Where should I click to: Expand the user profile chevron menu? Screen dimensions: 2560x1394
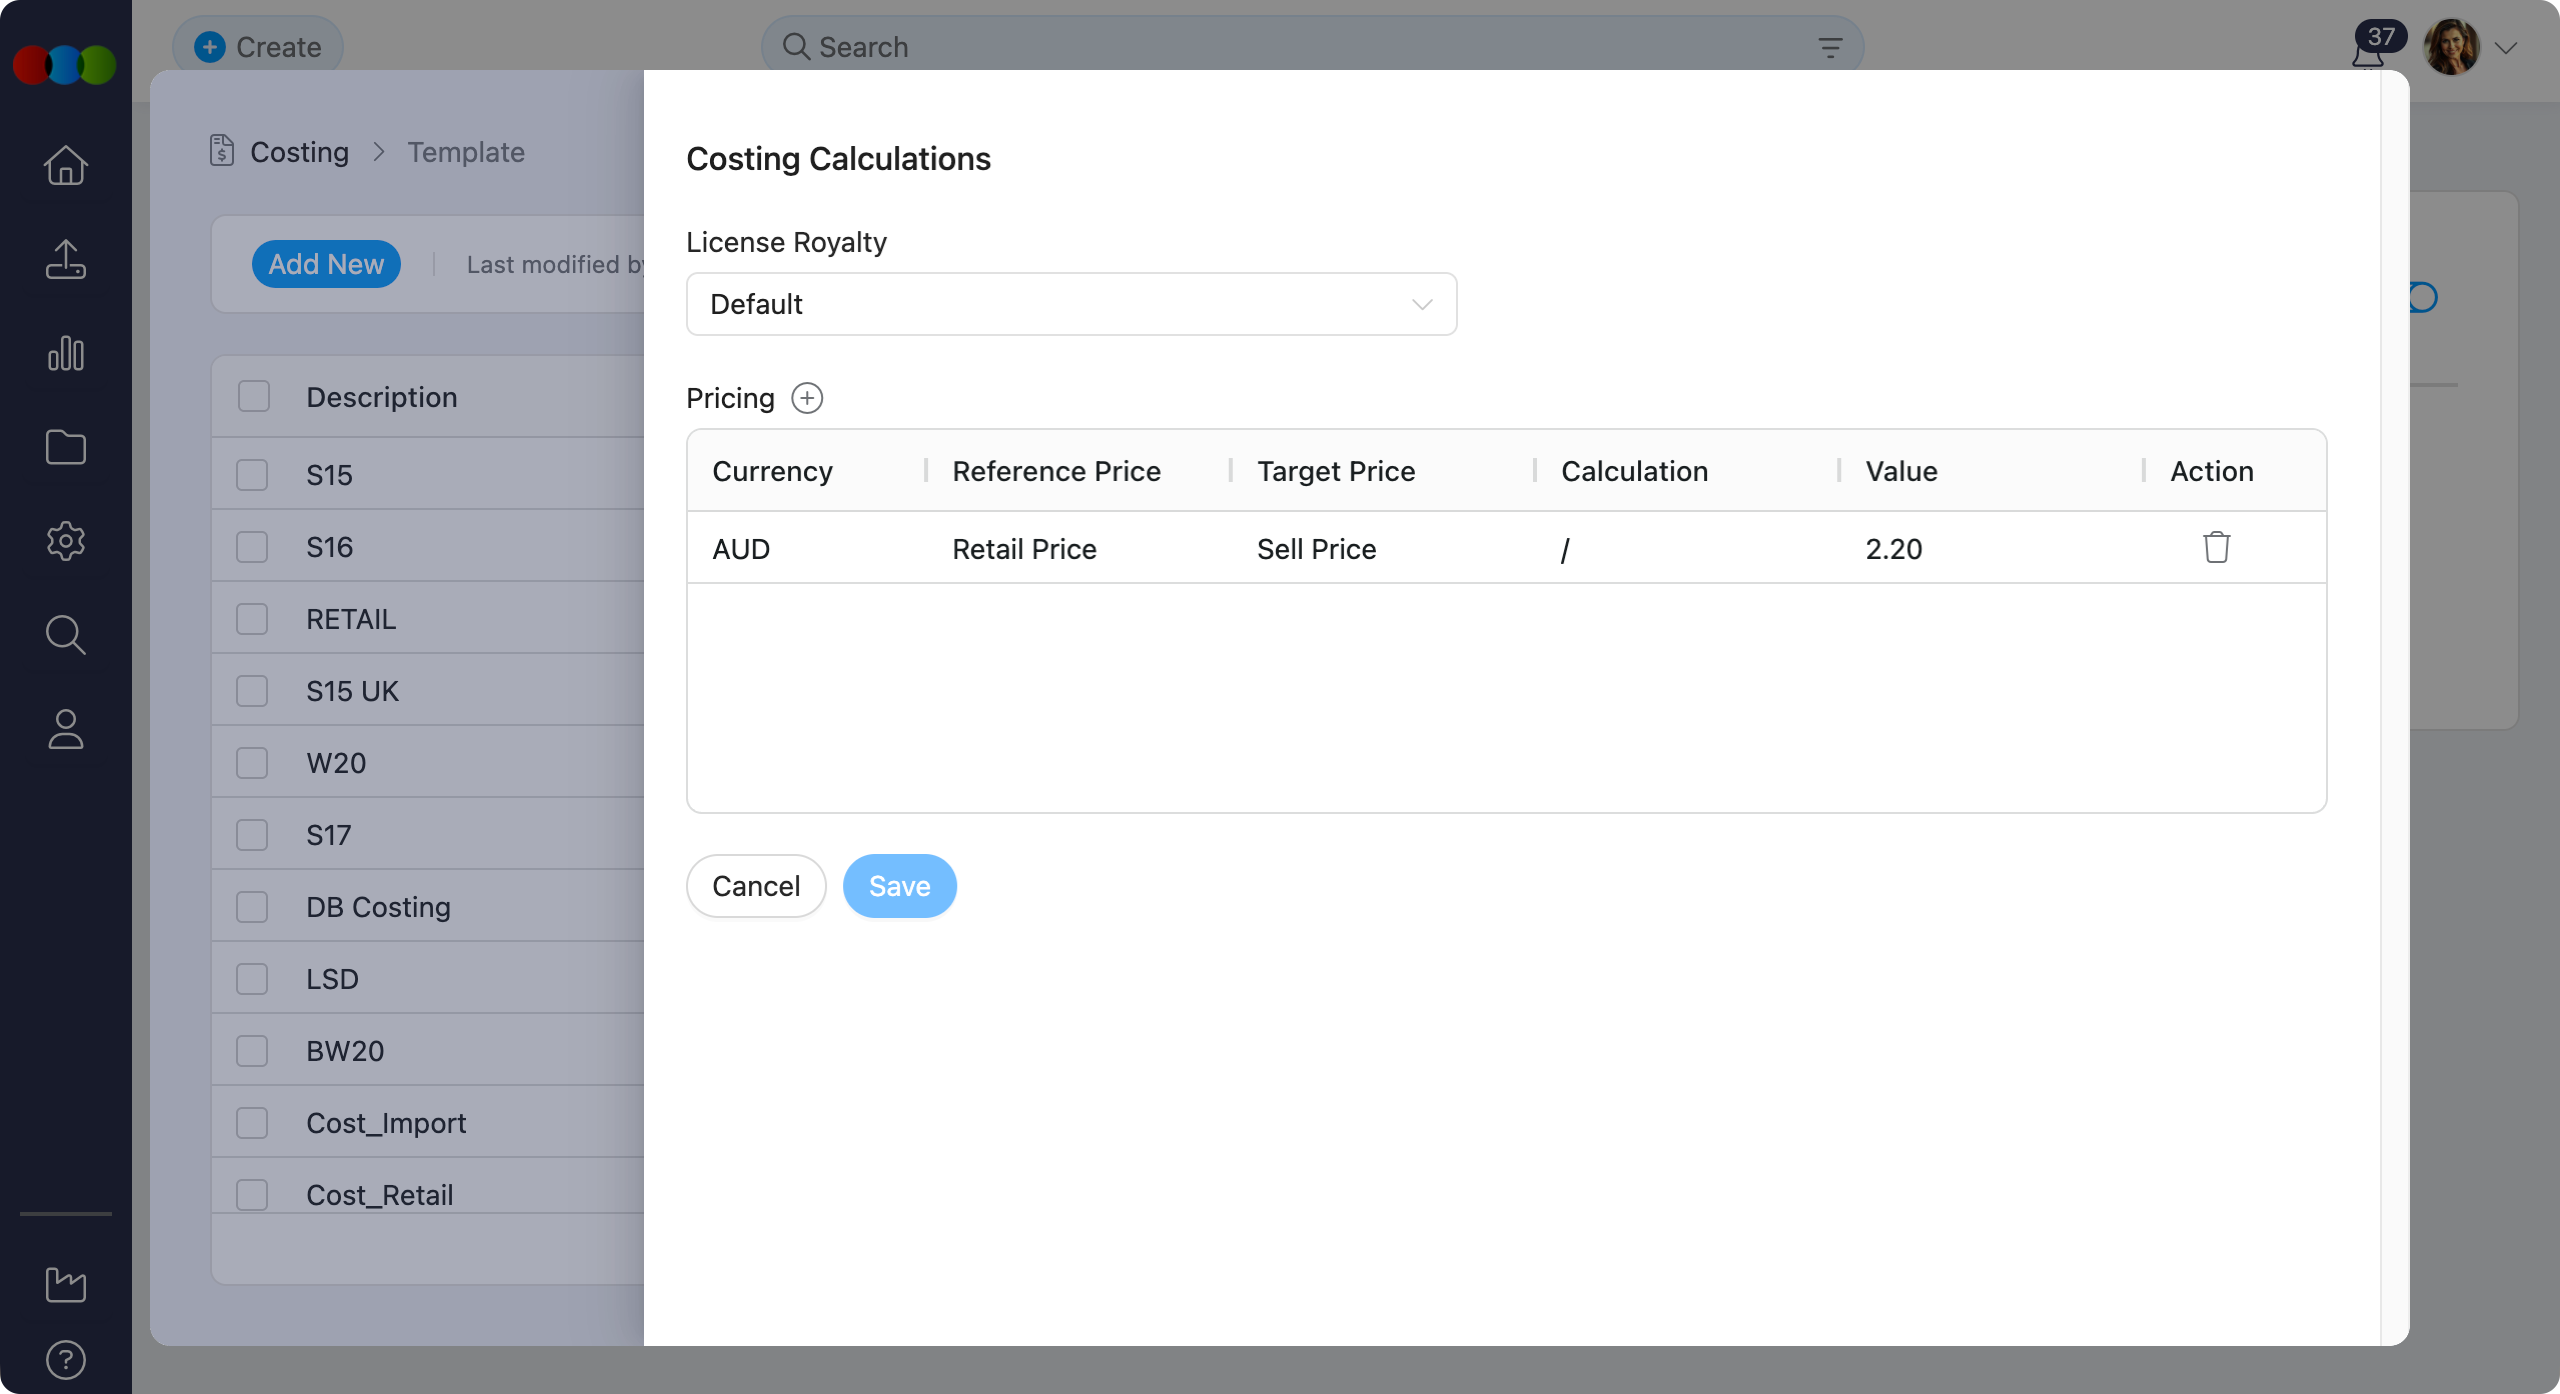tap(2505, 48)
